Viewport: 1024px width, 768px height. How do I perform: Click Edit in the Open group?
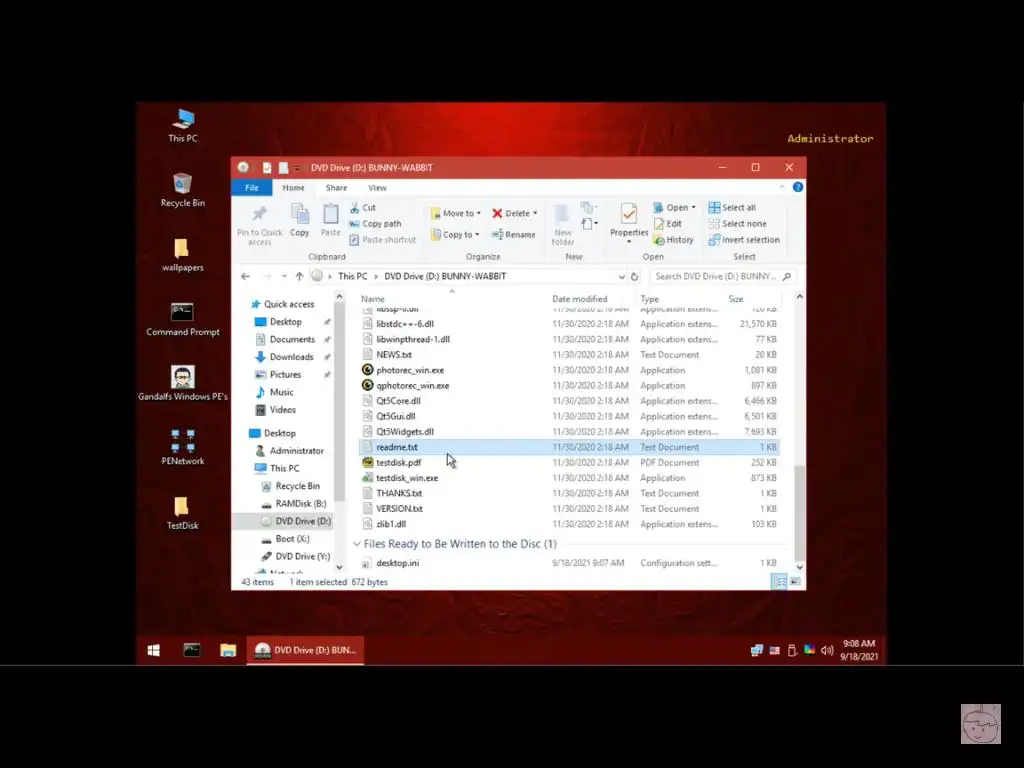(x=668, y=223)
